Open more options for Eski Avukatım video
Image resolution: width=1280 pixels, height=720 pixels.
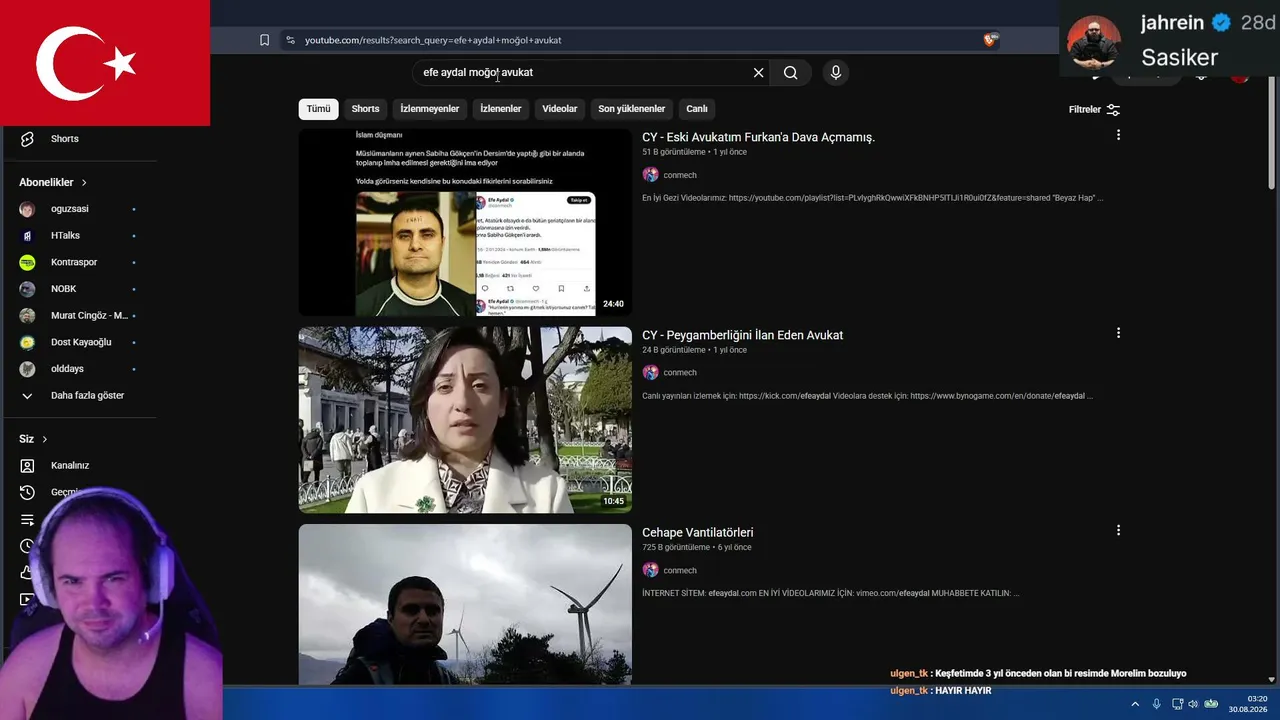click(1118, 135)
